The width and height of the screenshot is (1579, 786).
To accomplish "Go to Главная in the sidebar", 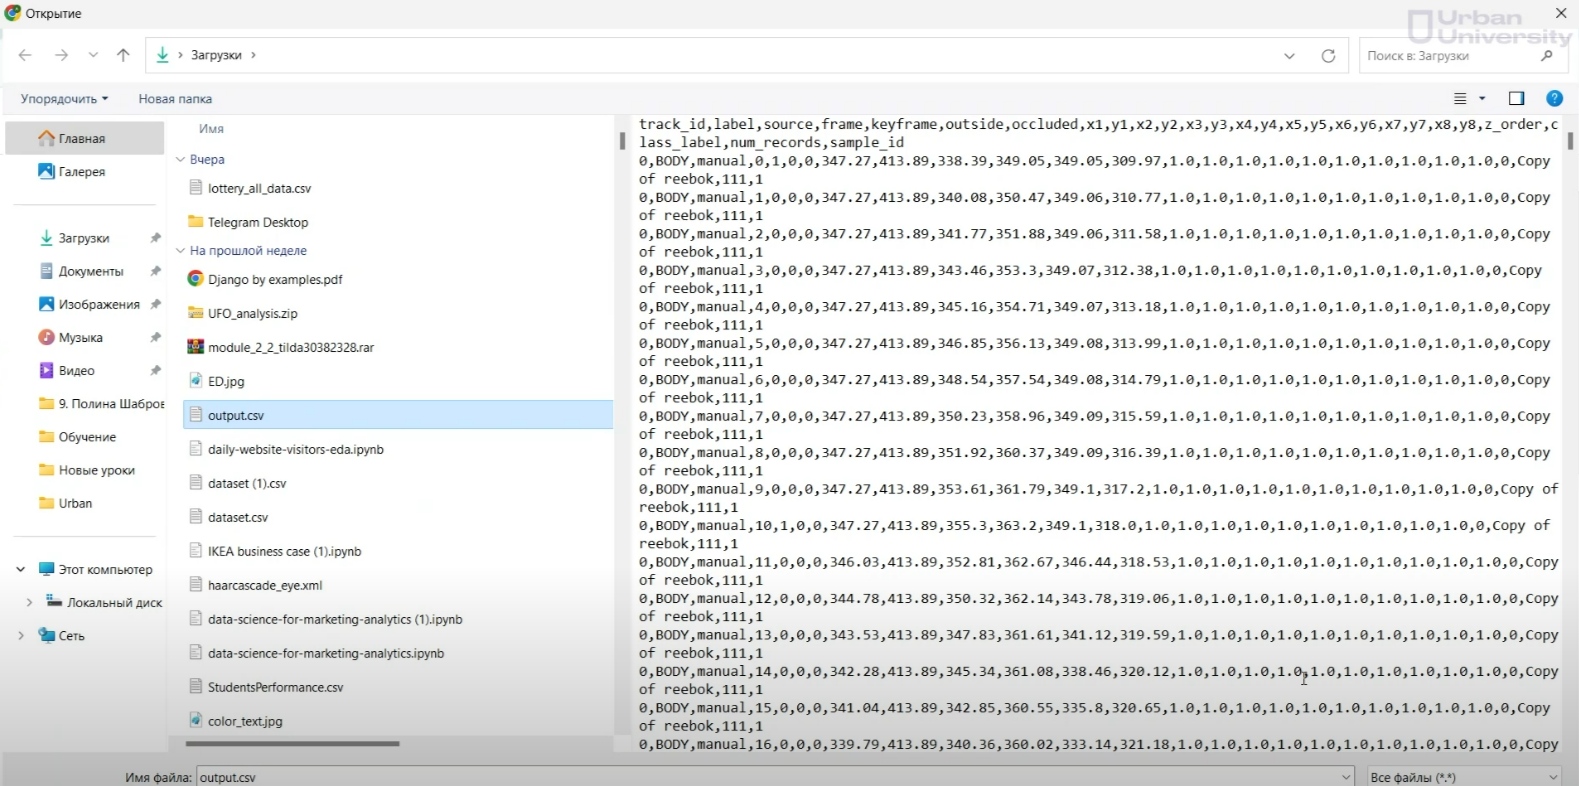I will 81,139.
